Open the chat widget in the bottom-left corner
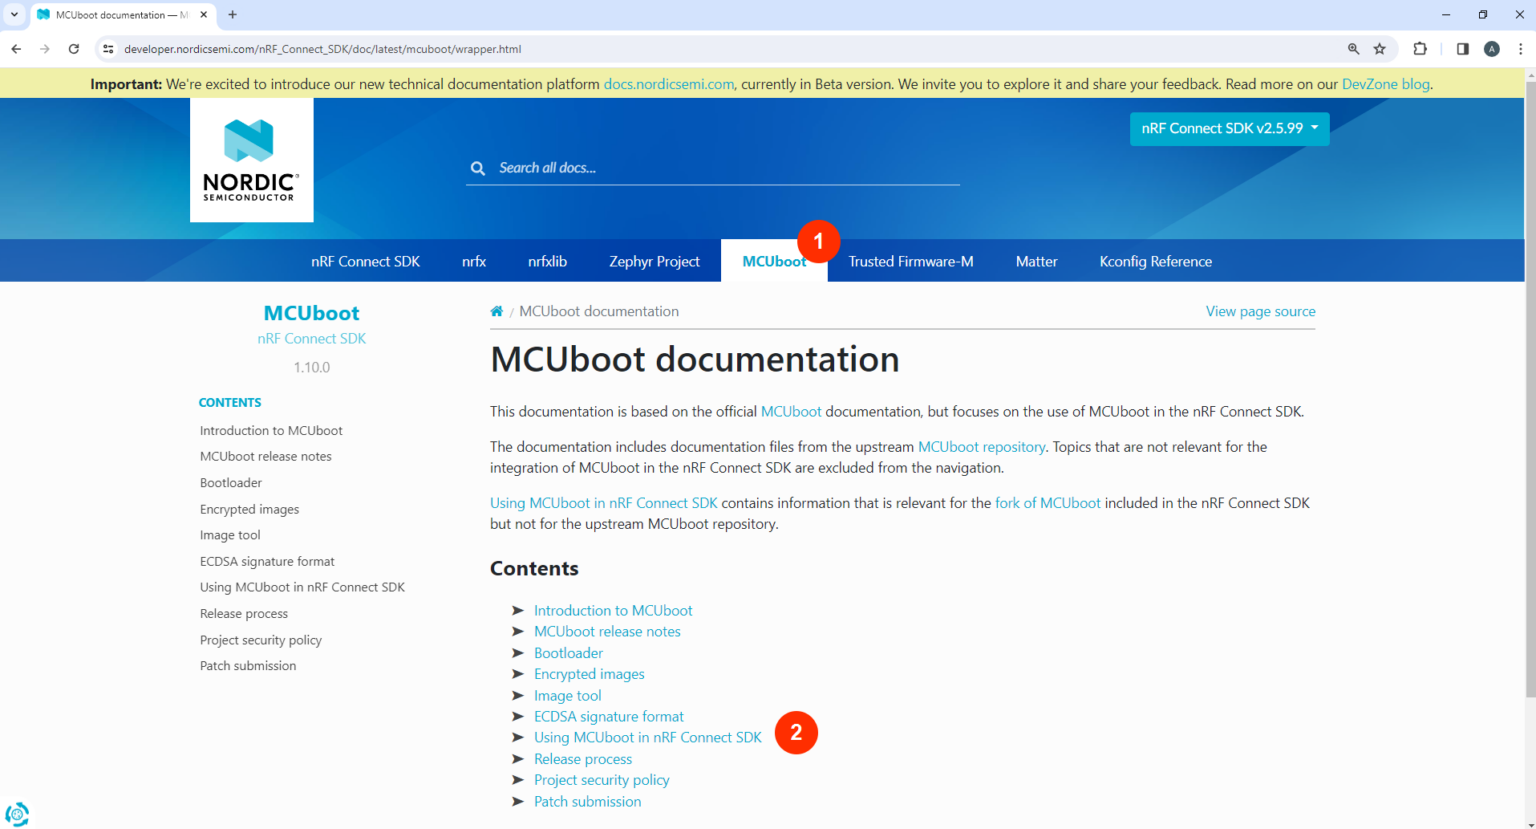Screen dimensions: 1536x829 (16, 814)
